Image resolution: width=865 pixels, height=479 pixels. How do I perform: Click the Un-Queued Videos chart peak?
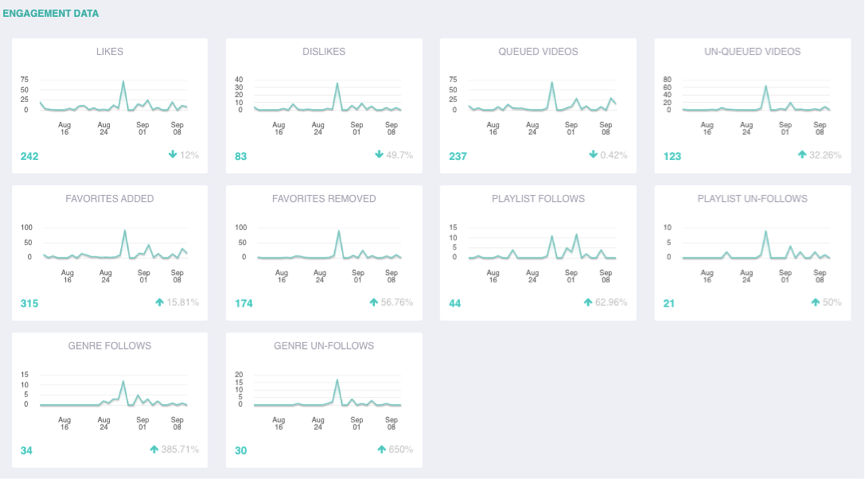click(x=766, y=86)
